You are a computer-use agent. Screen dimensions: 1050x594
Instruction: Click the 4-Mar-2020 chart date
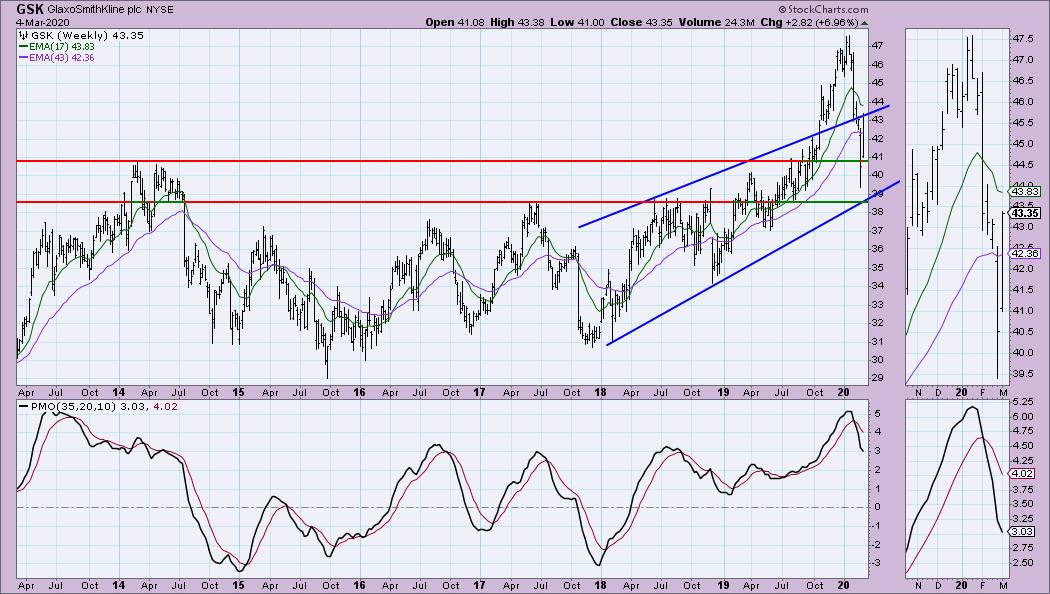(x=43, y=22)
